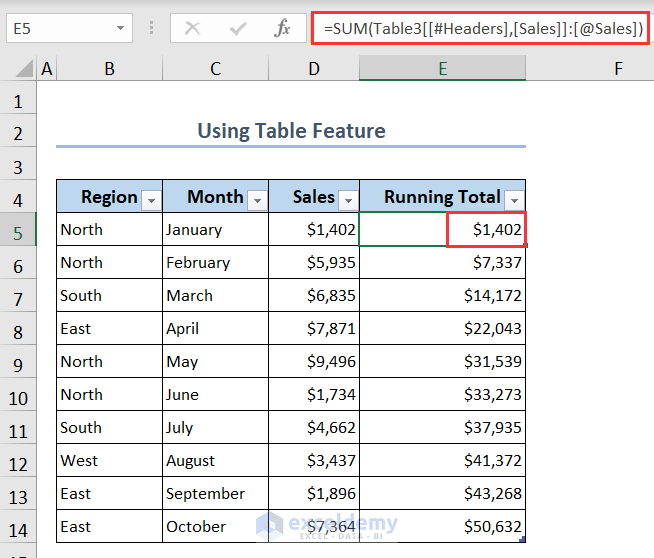Open the Month column filter dropdown
Screen dimensions: 654x558
257,200
